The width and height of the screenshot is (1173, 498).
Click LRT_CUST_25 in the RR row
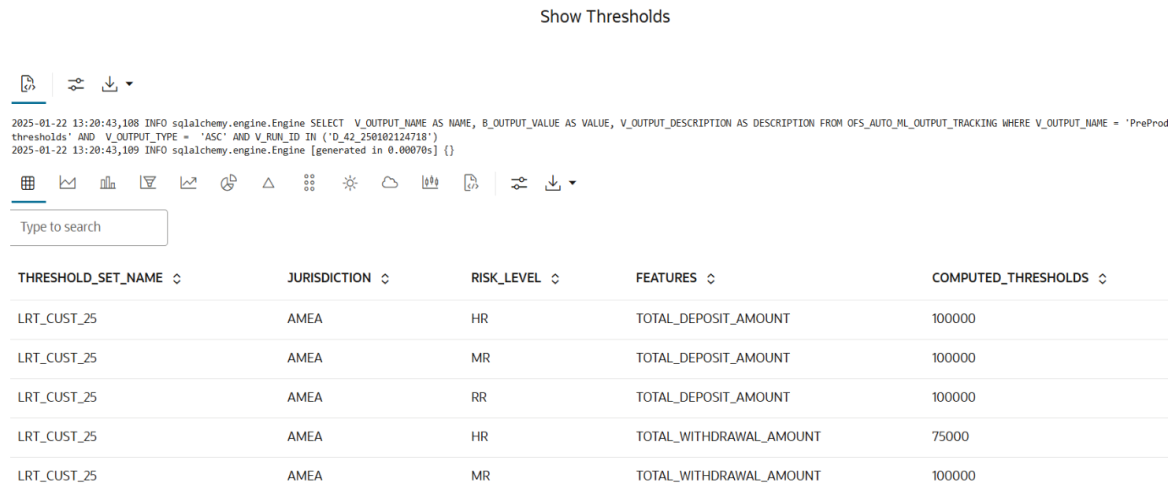58,397
